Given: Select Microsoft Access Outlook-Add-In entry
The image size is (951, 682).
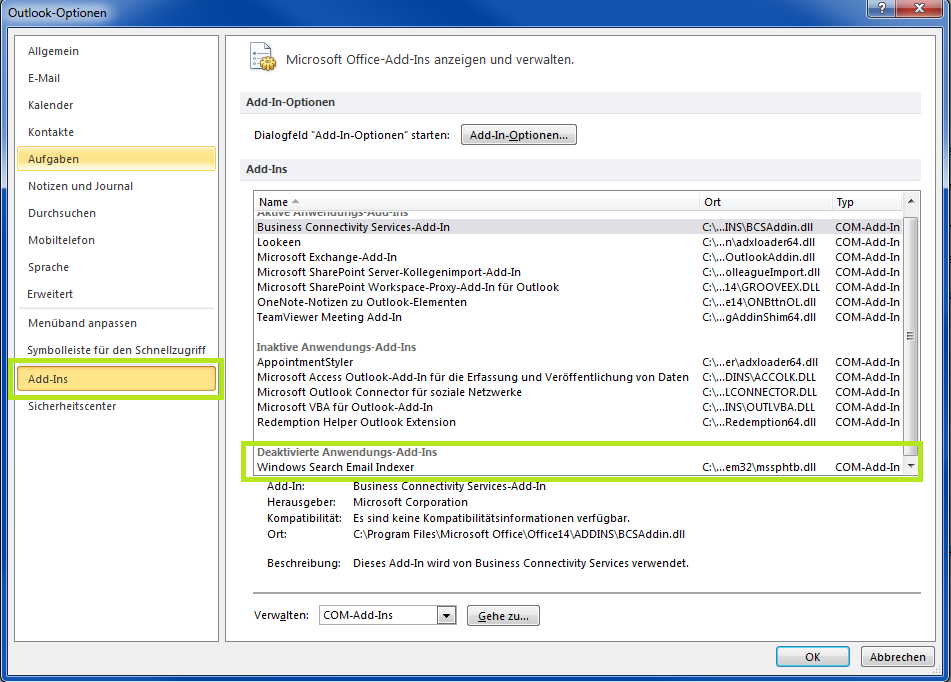Looking at the screenshot, I should pos(578,377).
